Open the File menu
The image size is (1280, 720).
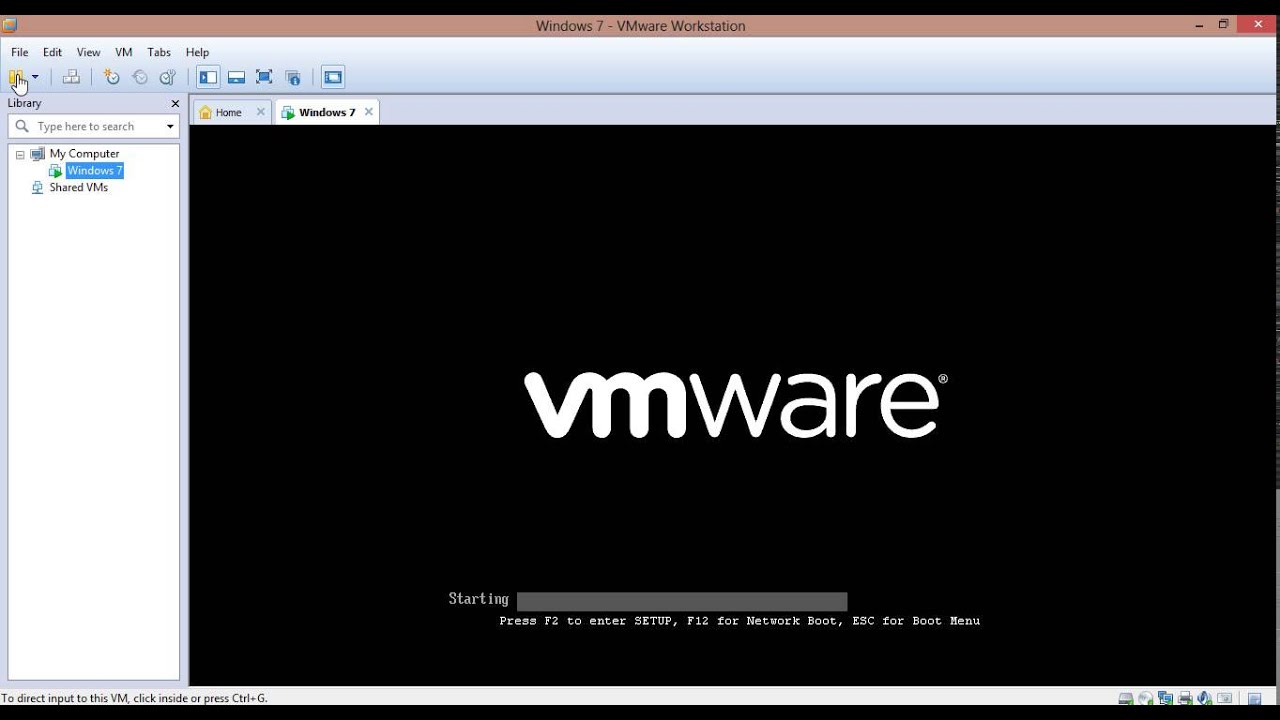20,52
